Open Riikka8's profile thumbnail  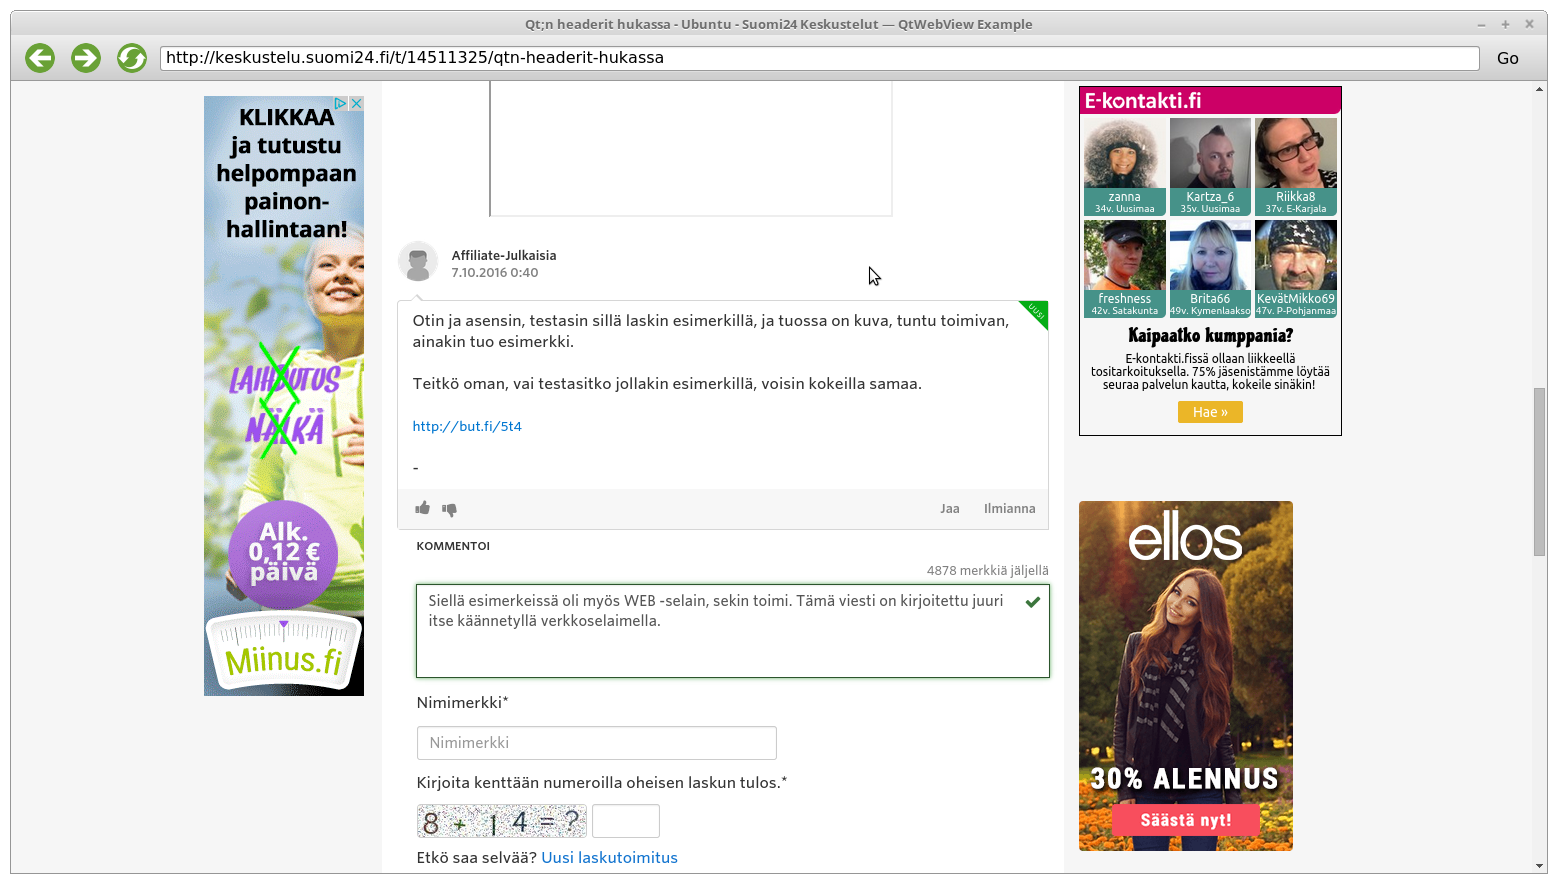(x=1296, y=166)
